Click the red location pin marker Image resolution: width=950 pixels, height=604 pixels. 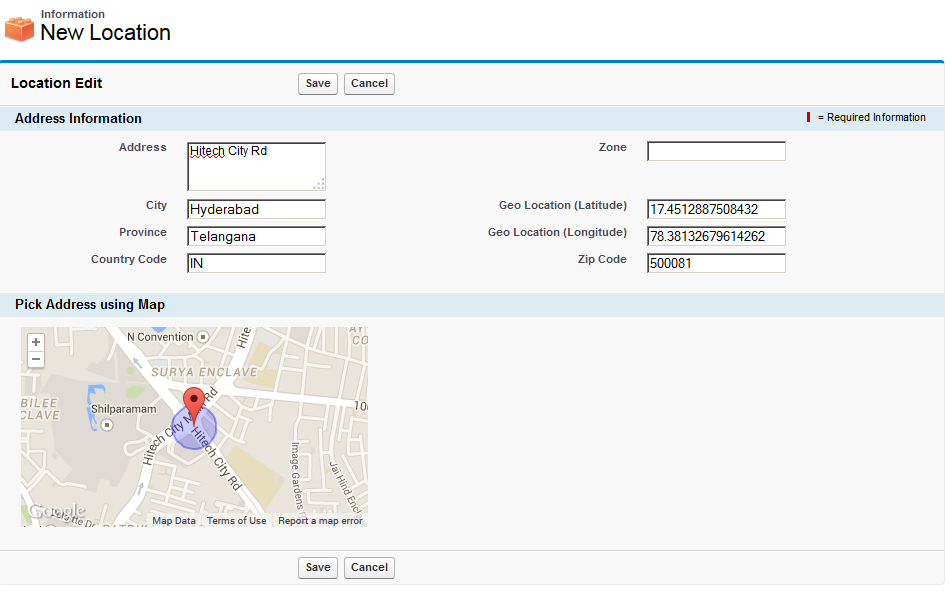pyautogui.click(x=194, y=407)
